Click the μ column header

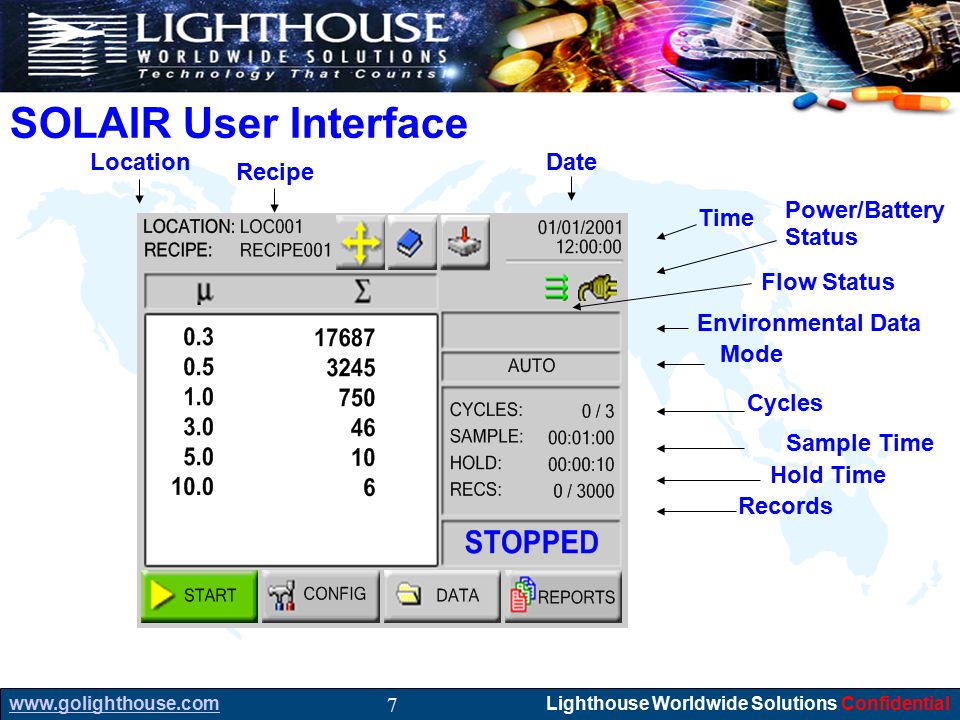pos(204,292)
